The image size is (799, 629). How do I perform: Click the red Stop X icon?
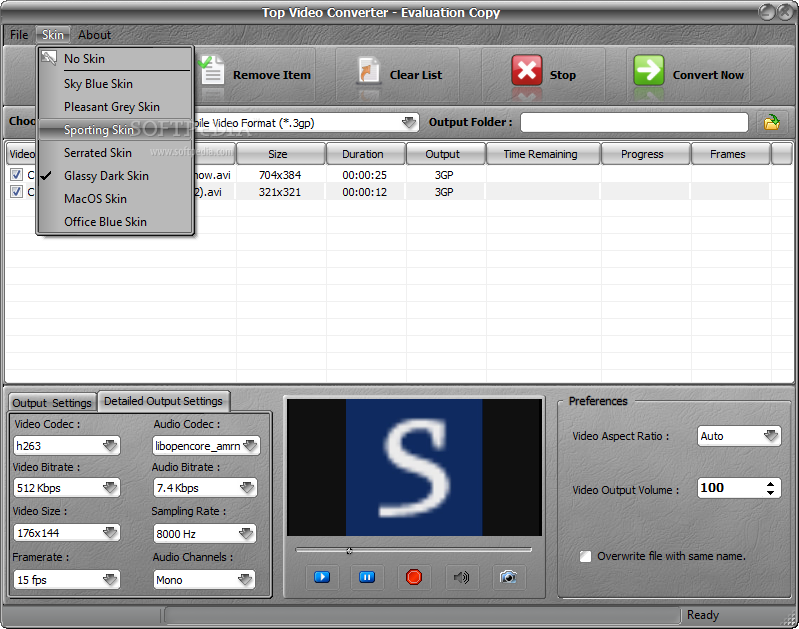click(526, 70)
